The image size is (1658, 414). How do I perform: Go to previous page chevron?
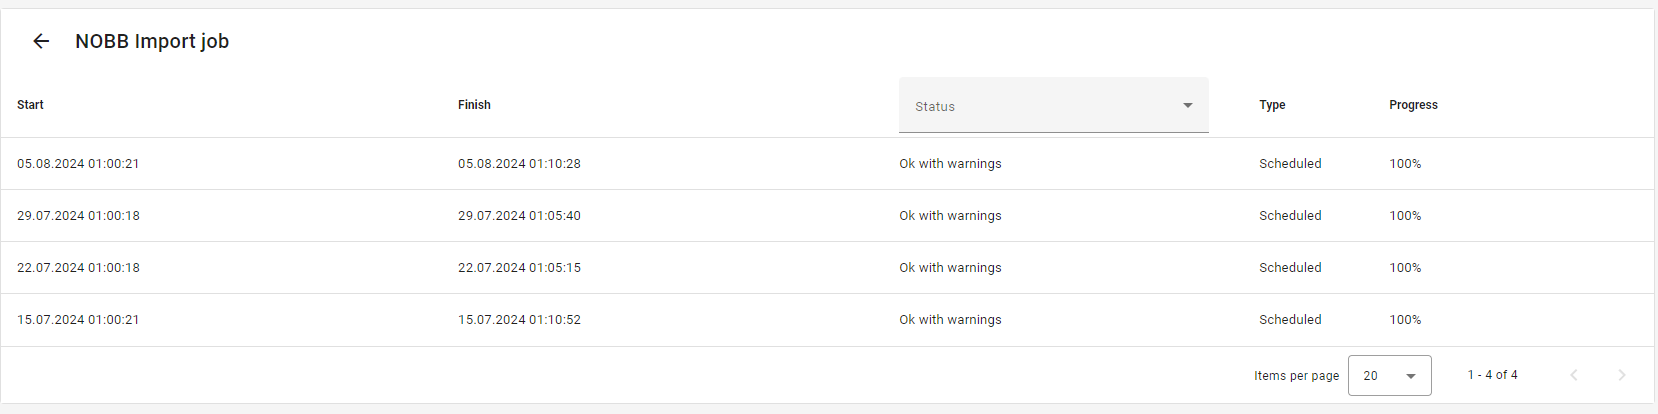click(1574, 375)
